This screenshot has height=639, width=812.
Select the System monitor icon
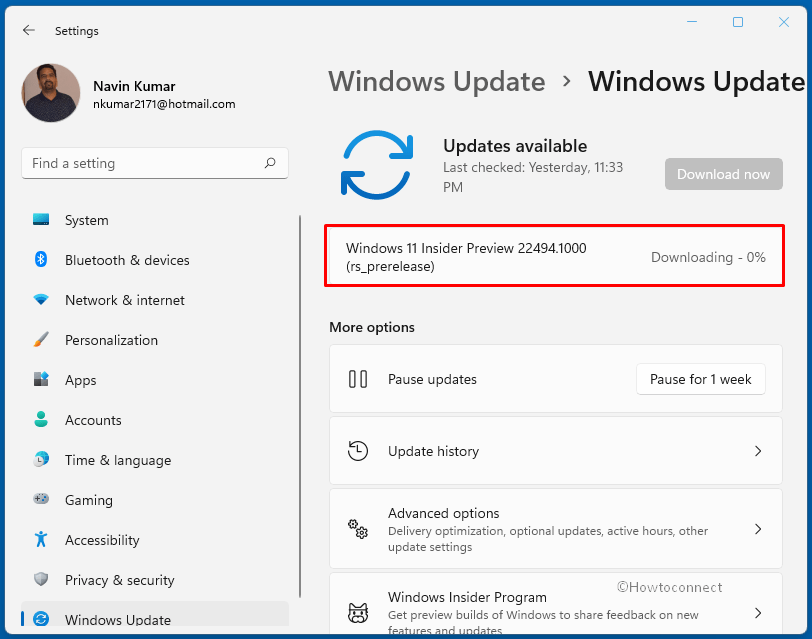41,220
